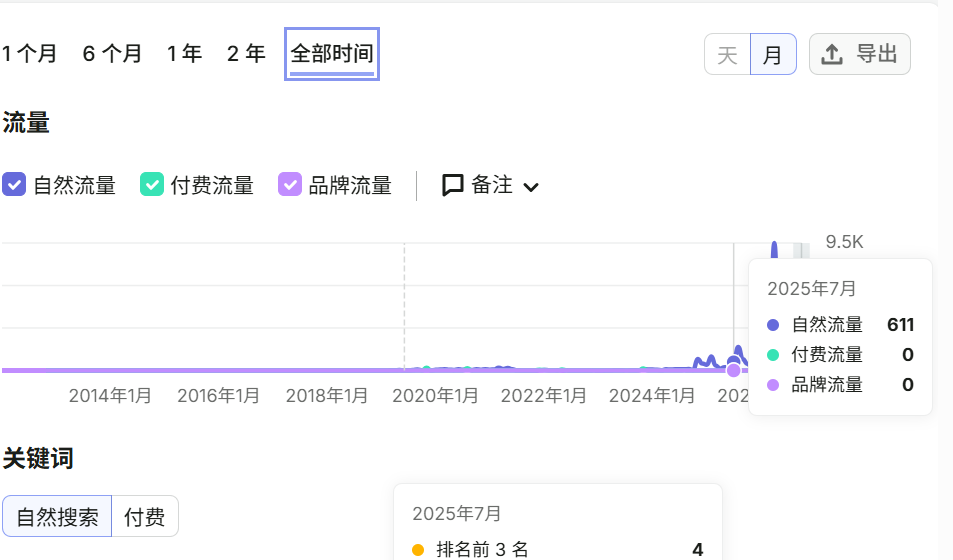Switch to the 付费 keyword tab
The width and height of the screenshot is (953, 560).
tap(145, 516)
